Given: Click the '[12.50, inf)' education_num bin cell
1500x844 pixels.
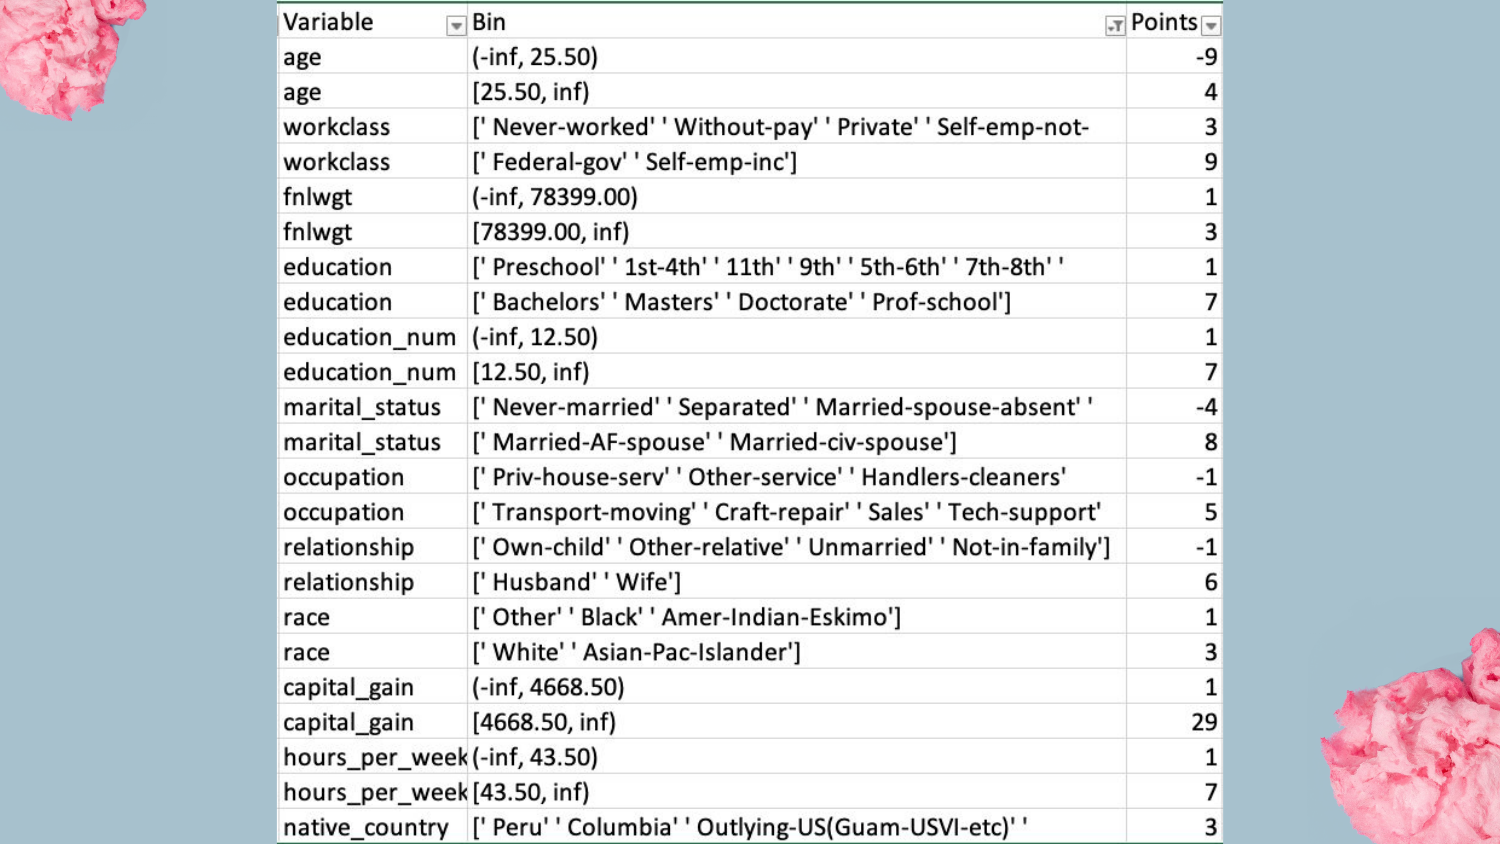Looking at the screenshot, I should 531,372.
